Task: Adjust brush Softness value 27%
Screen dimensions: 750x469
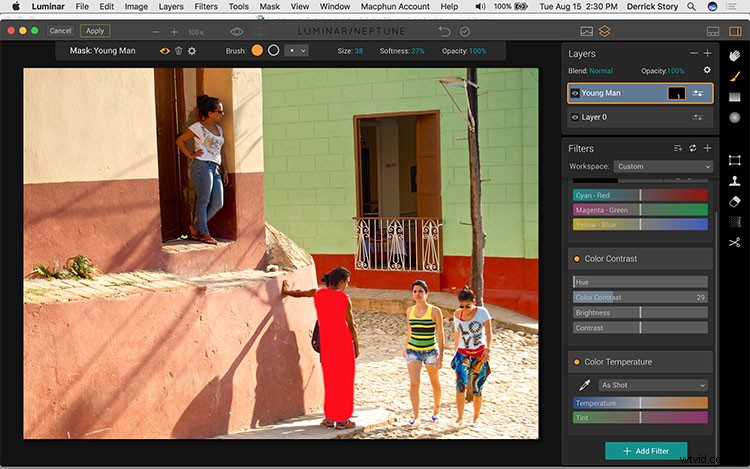Action: [x=418, y=51]
